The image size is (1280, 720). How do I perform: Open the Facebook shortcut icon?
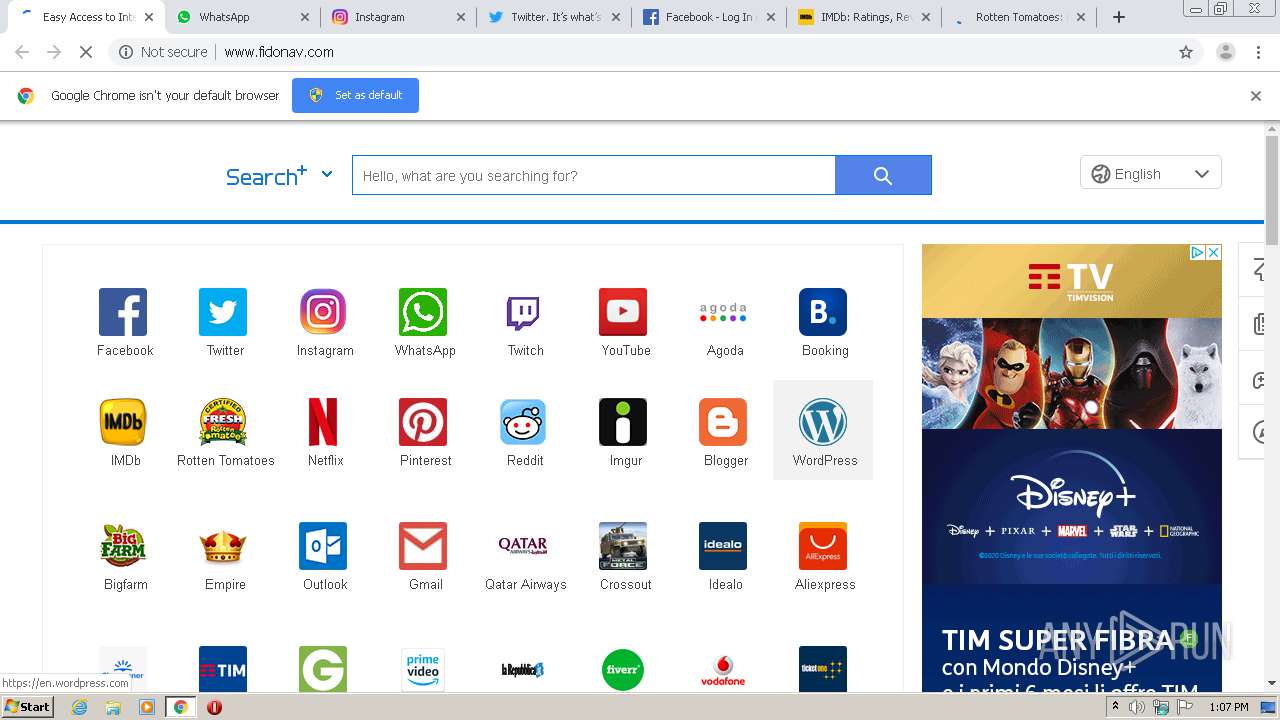pyautogui.click(x=123, y=312)
